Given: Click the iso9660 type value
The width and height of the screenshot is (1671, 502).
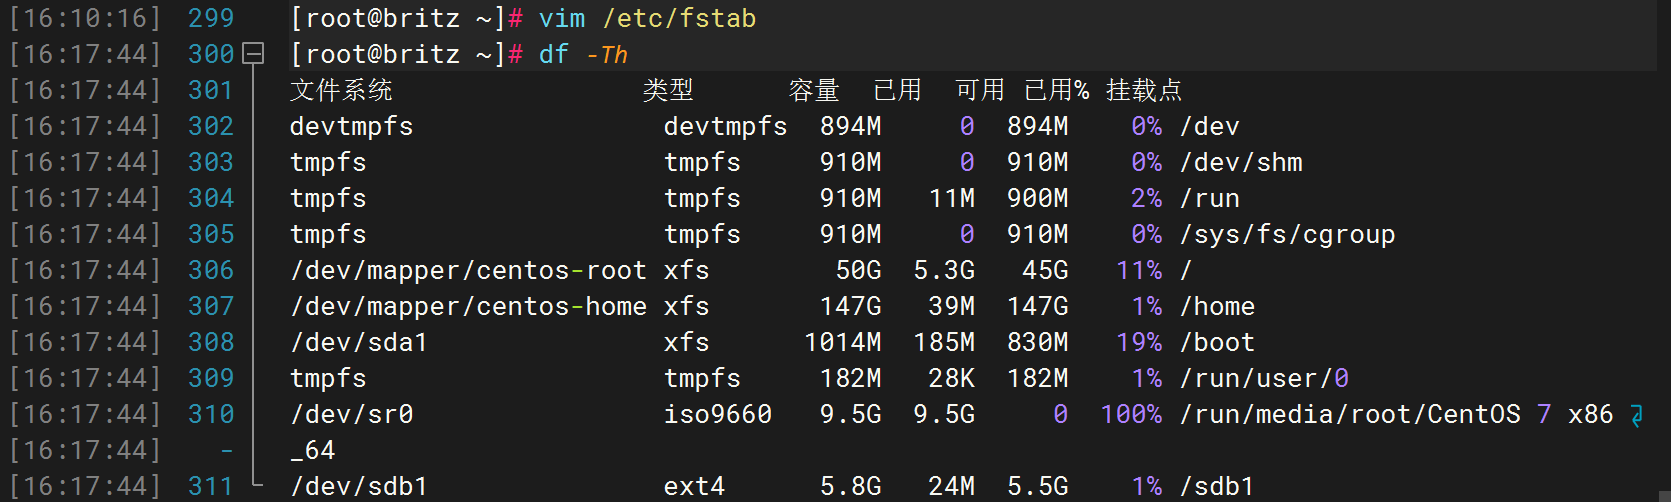Looking at the screenshot, I should tap(718, 414).
